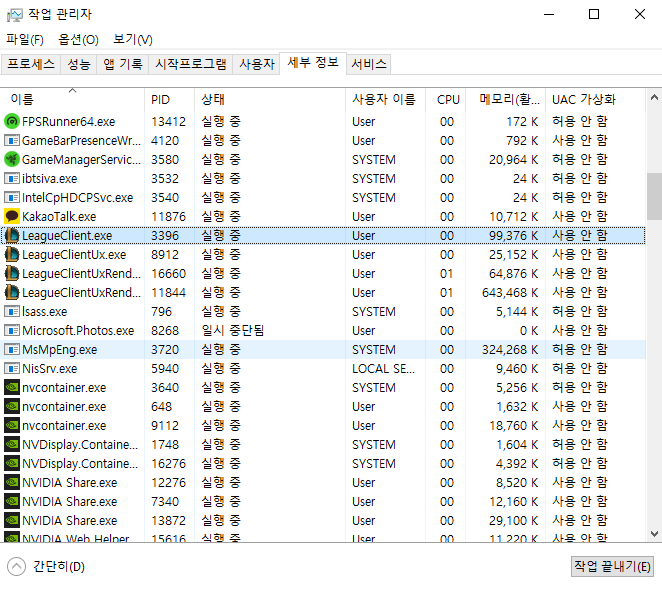
Task: Click the LOCAL SE... user name cell
Action: coord(383,369)
